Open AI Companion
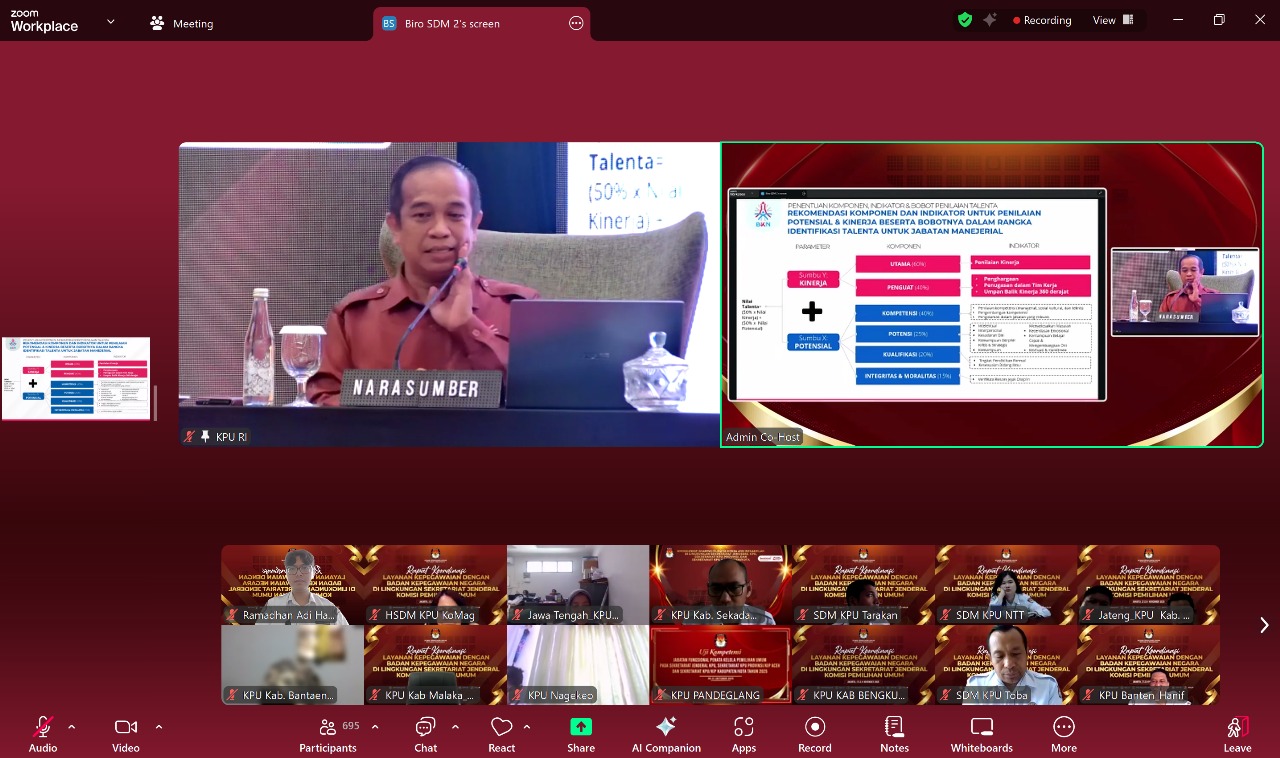The image size is (1280, 758). click(x=666, y=734)
